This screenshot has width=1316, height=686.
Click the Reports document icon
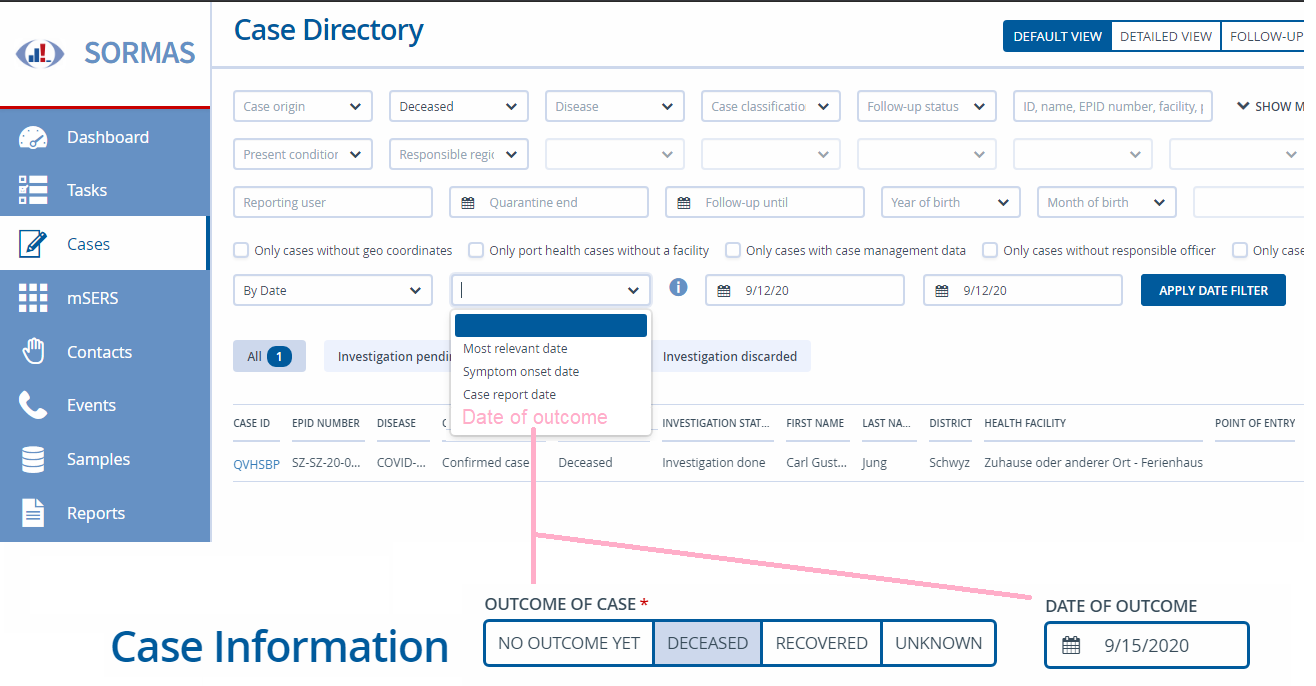click(x=33, y=513)
